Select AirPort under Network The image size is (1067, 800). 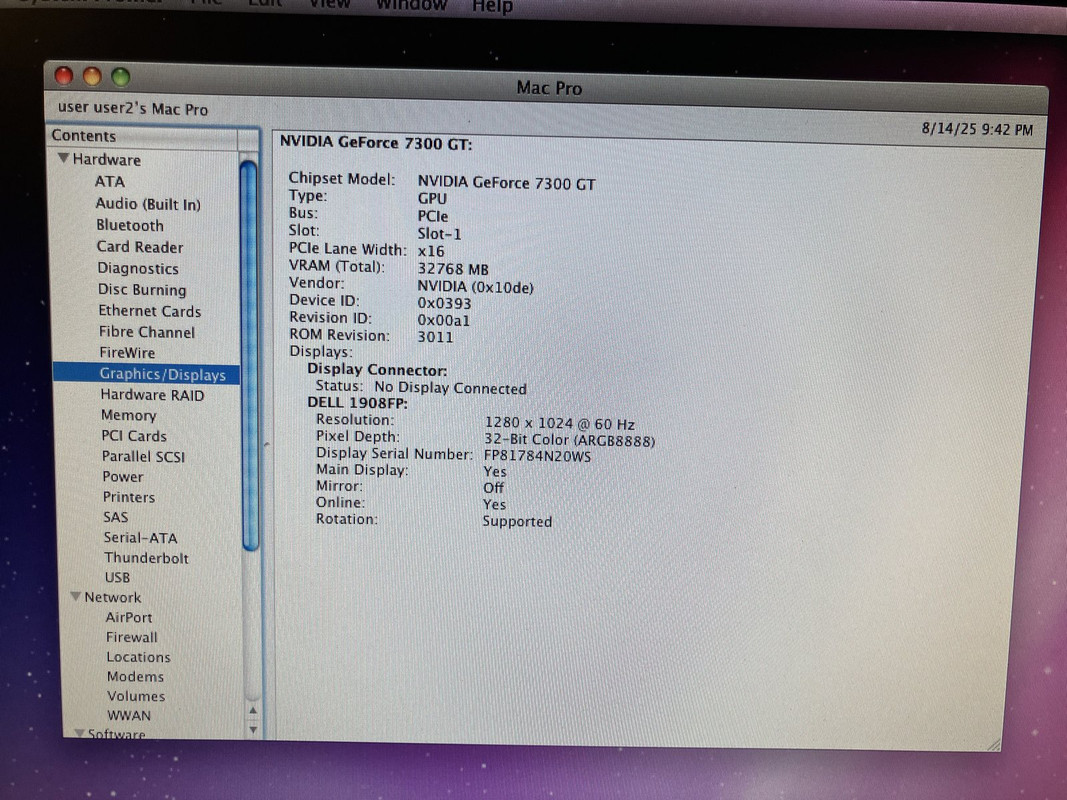(x=129, y=617)
